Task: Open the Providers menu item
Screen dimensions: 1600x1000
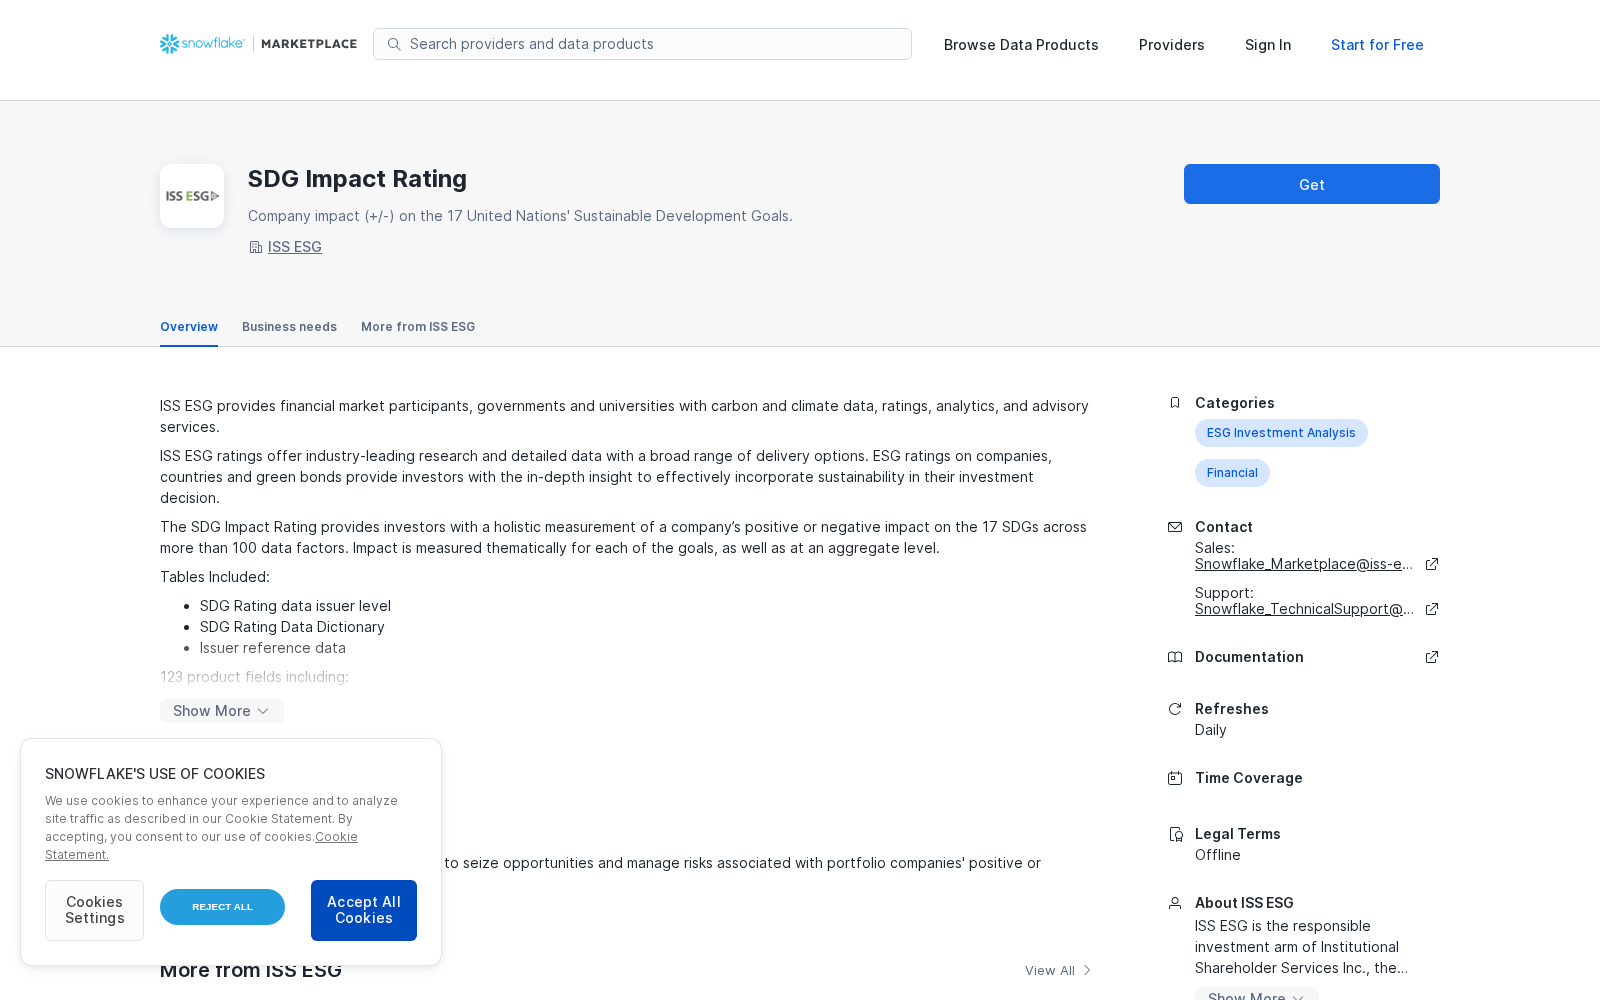Action: click(x=1172, y=45)
